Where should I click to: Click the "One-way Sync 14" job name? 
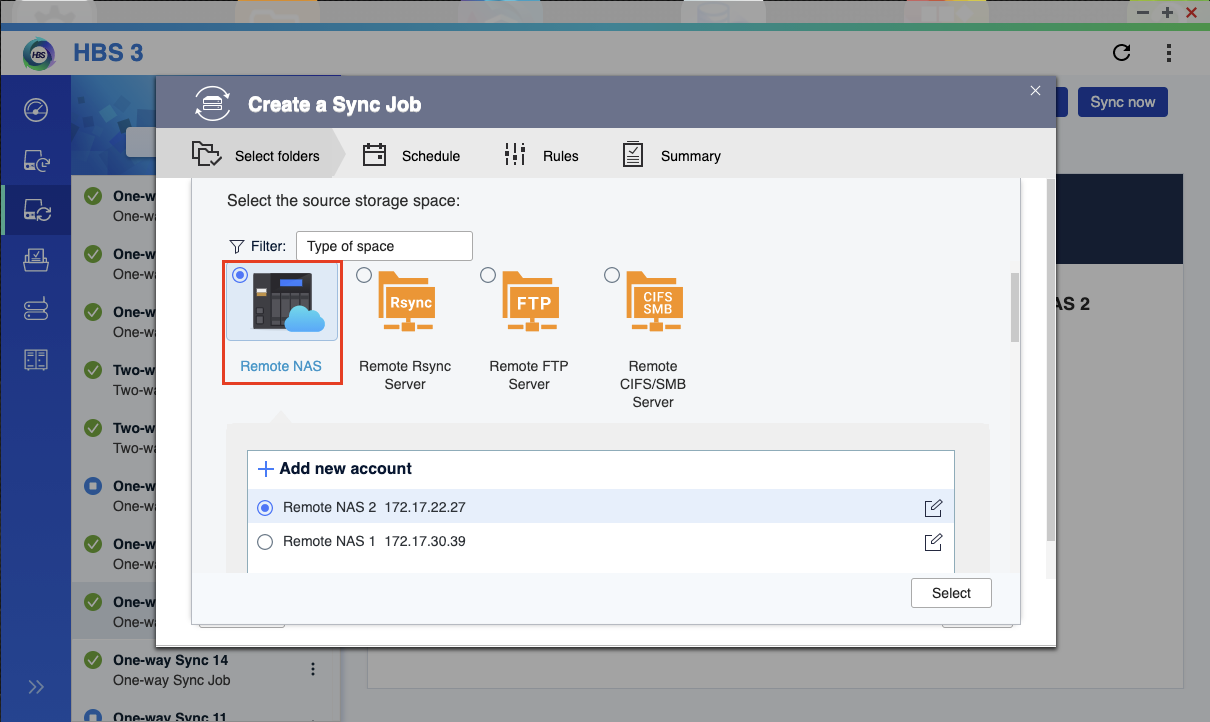[x=171, y=660]
